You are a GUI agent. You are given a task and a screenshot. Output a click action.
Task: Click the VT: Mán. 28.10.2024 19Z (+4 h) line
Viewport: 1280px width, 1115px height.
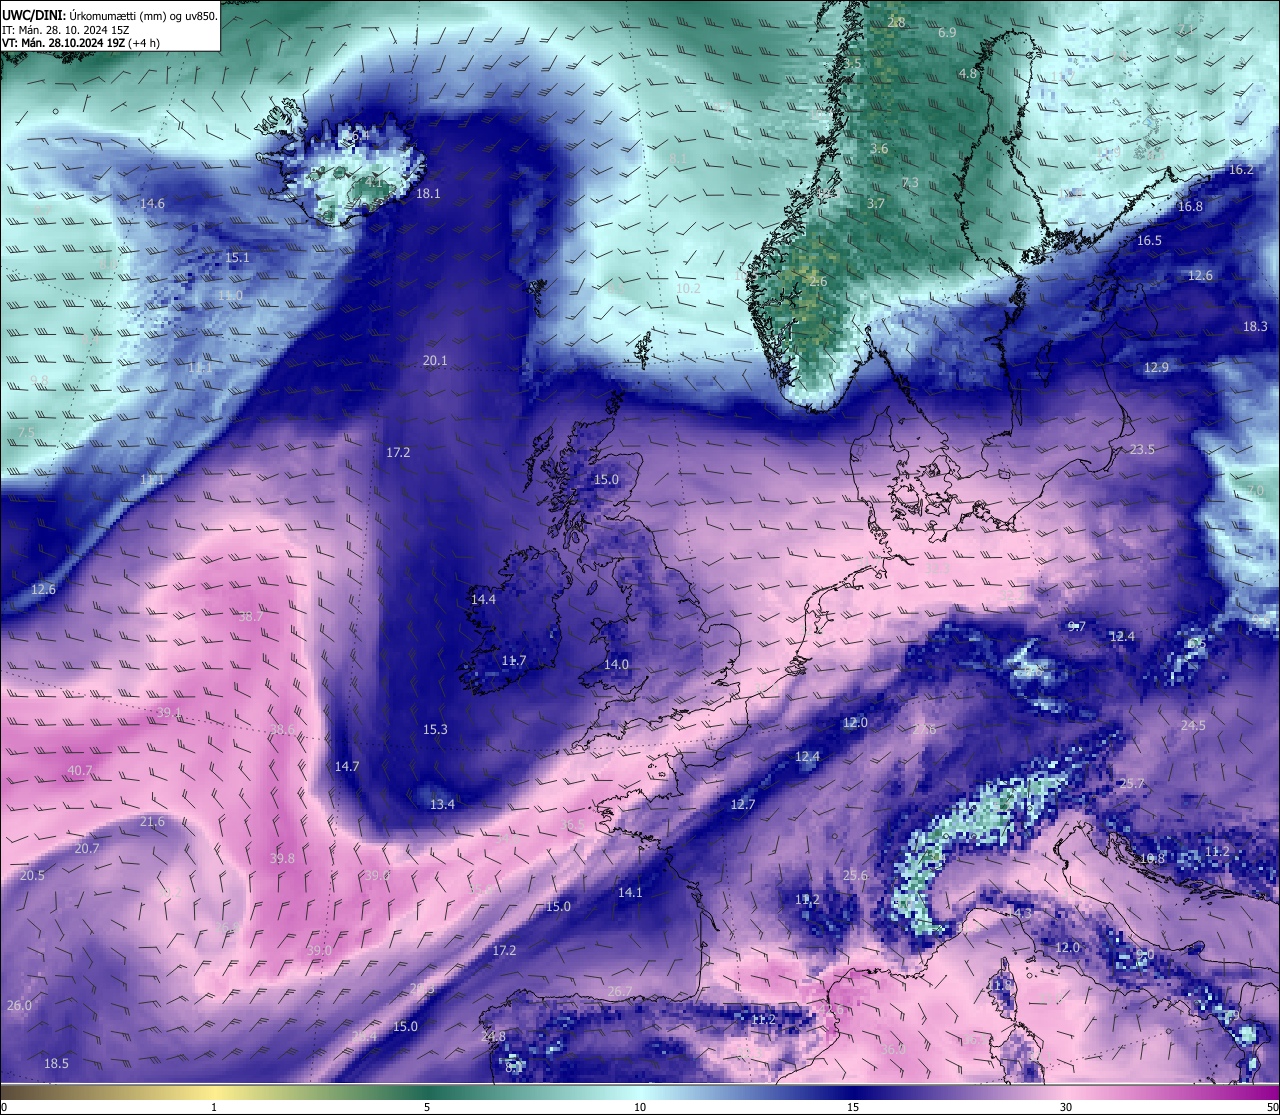pos(81,43)
